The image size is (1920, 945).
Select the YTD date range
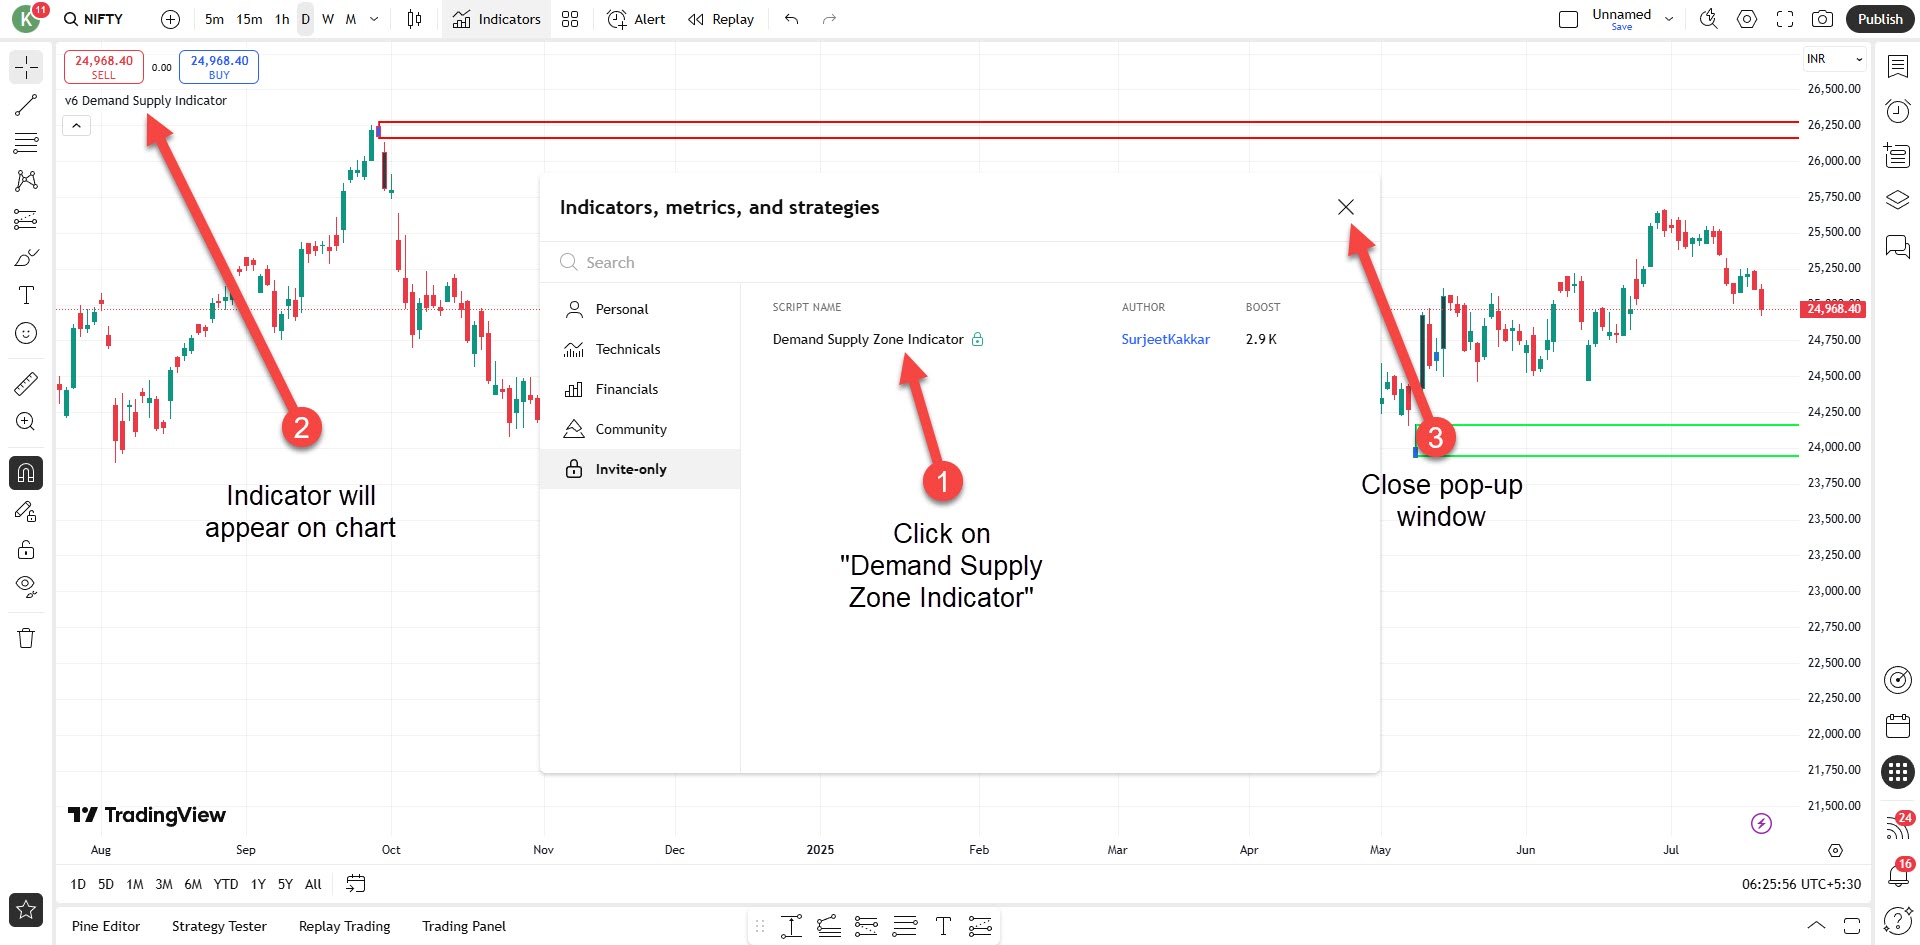(x=226, y=884)
